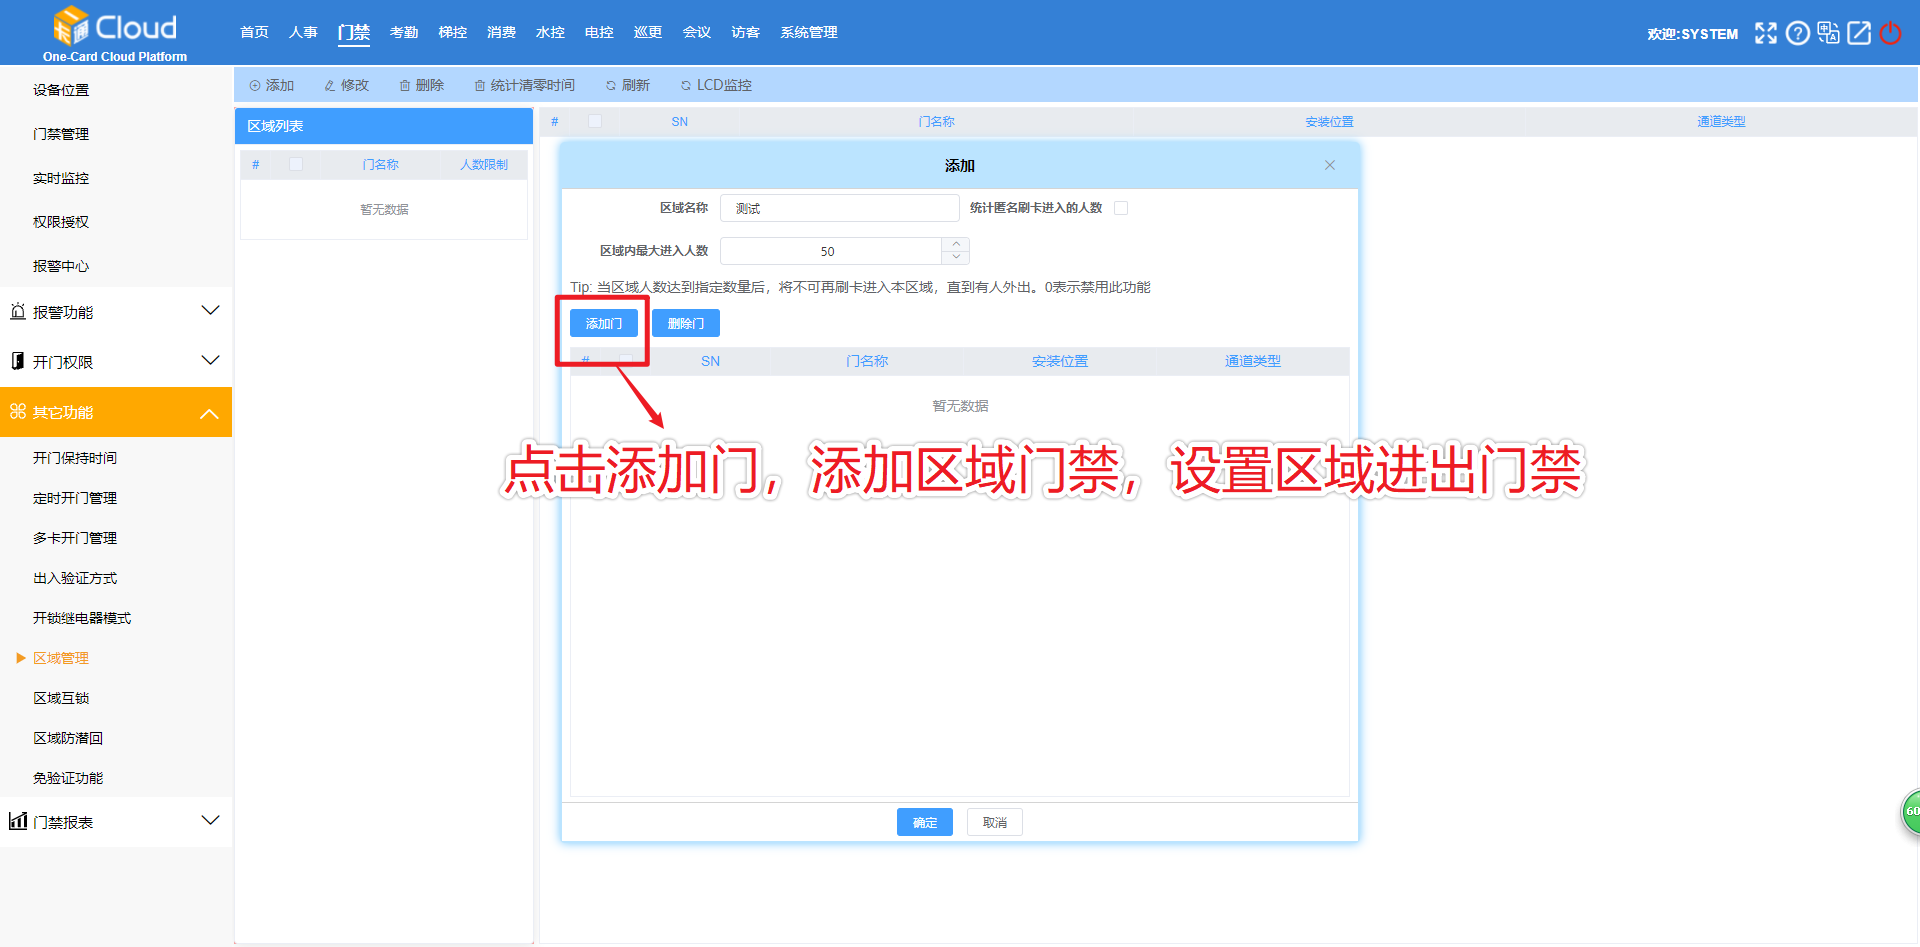The height and width of the screenshot is (947, 1920).
Task: Select 实时监控 in sidebar
Action: (61, 178)
